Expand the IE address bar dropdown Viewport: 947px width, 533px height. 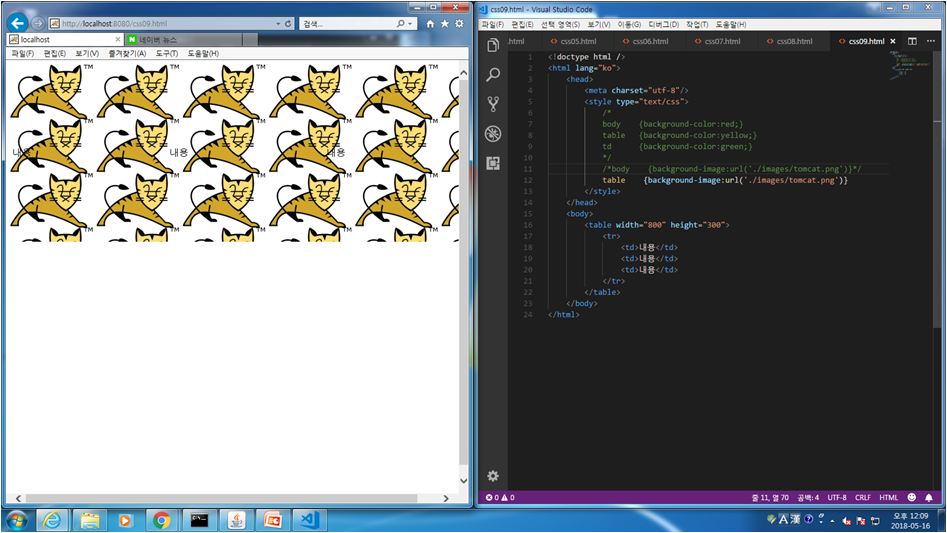(x=278, y=24)
